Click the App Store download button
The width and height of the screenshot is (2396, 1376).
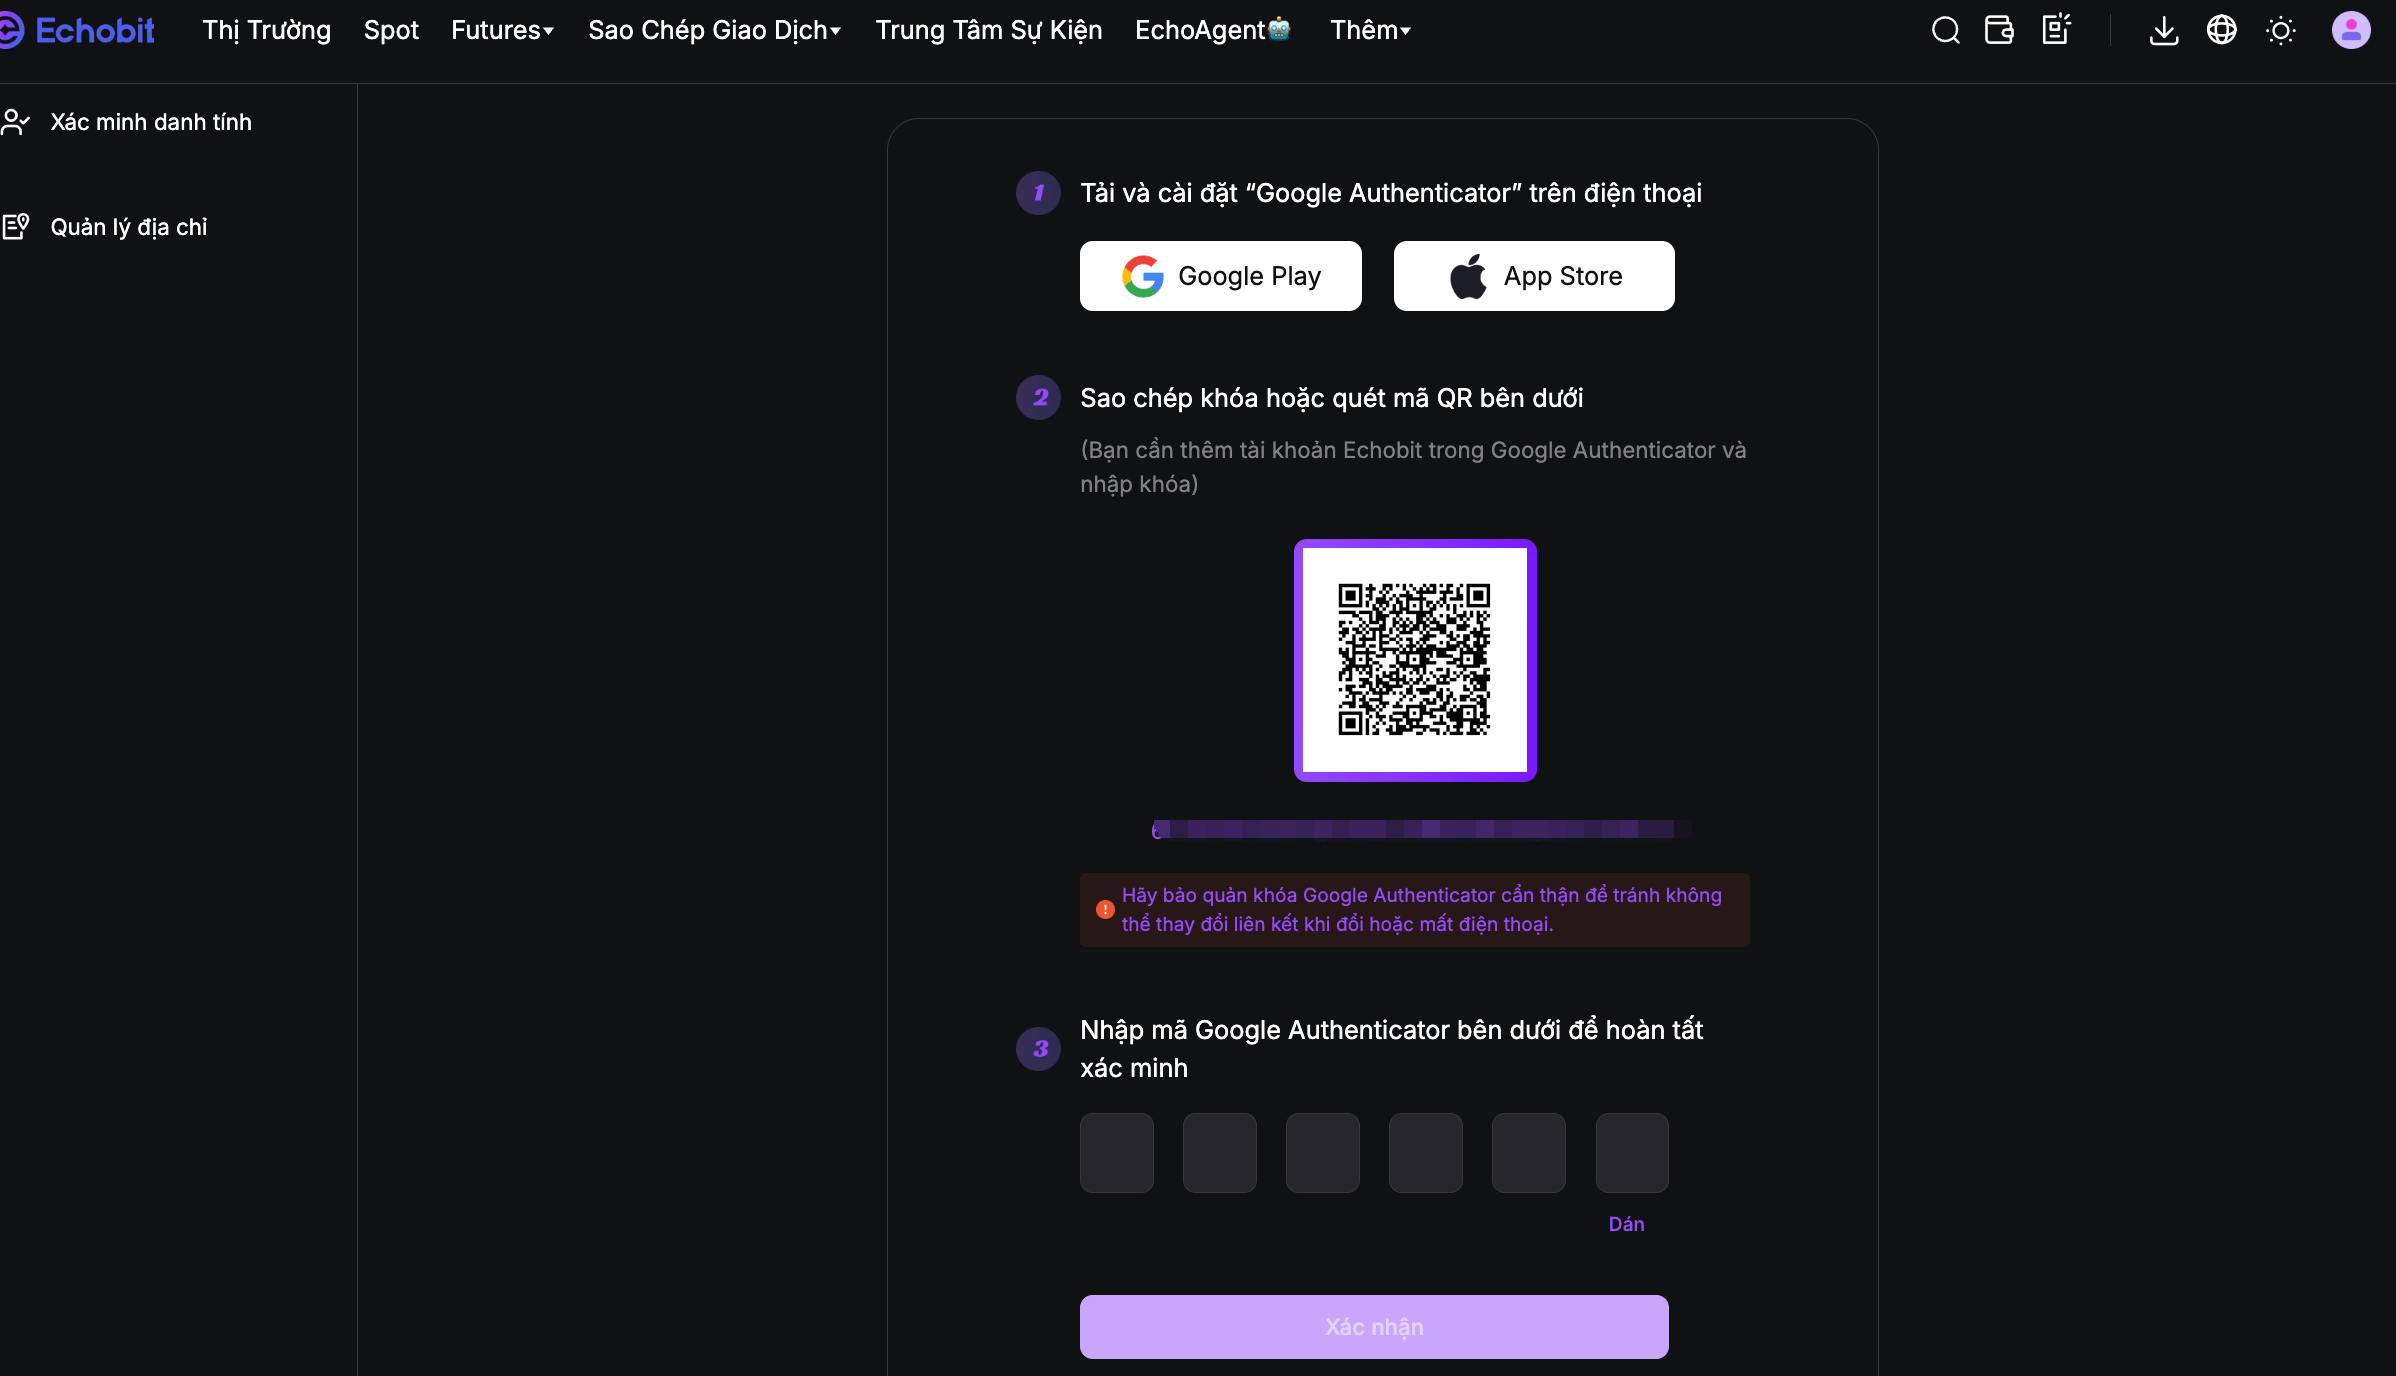(1533, 276)
